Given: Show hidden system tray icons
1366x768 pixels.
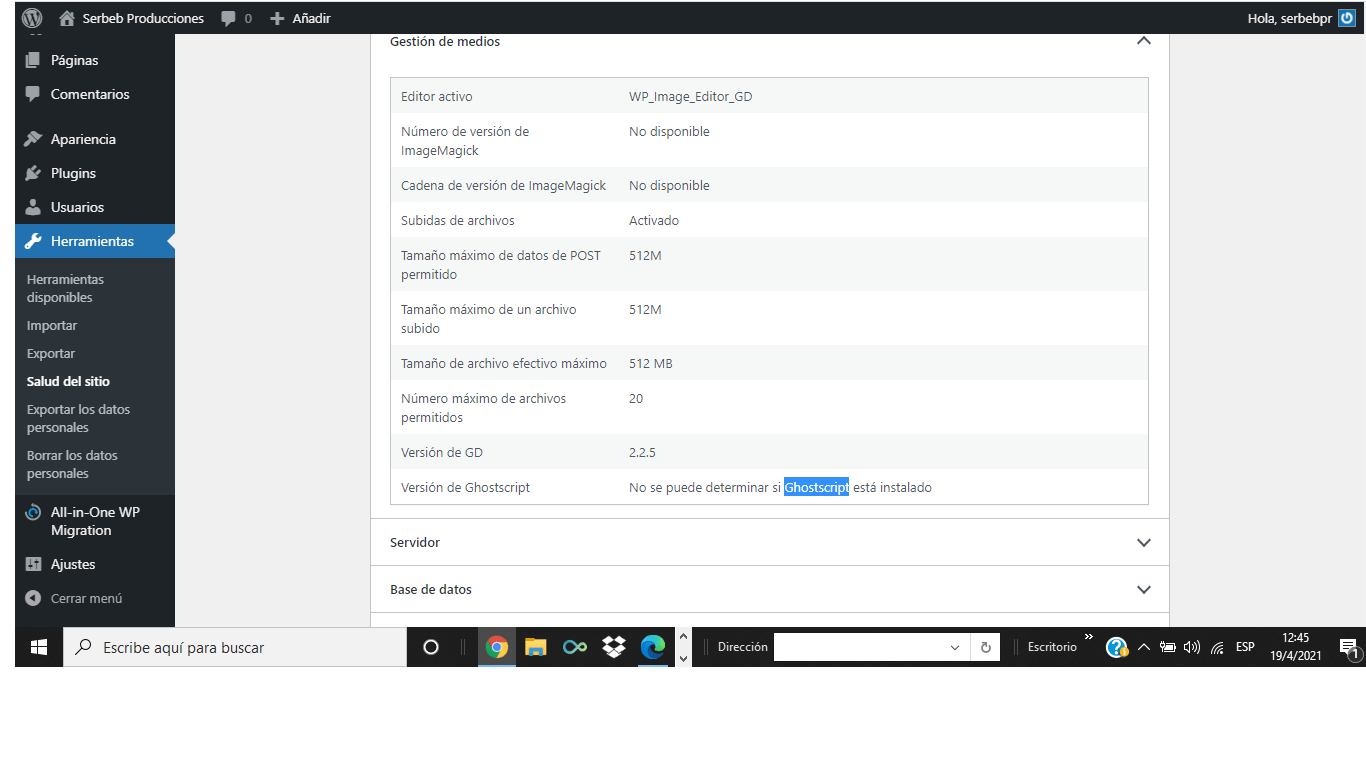Looking at the screenshot, I should coord(1144,647).
